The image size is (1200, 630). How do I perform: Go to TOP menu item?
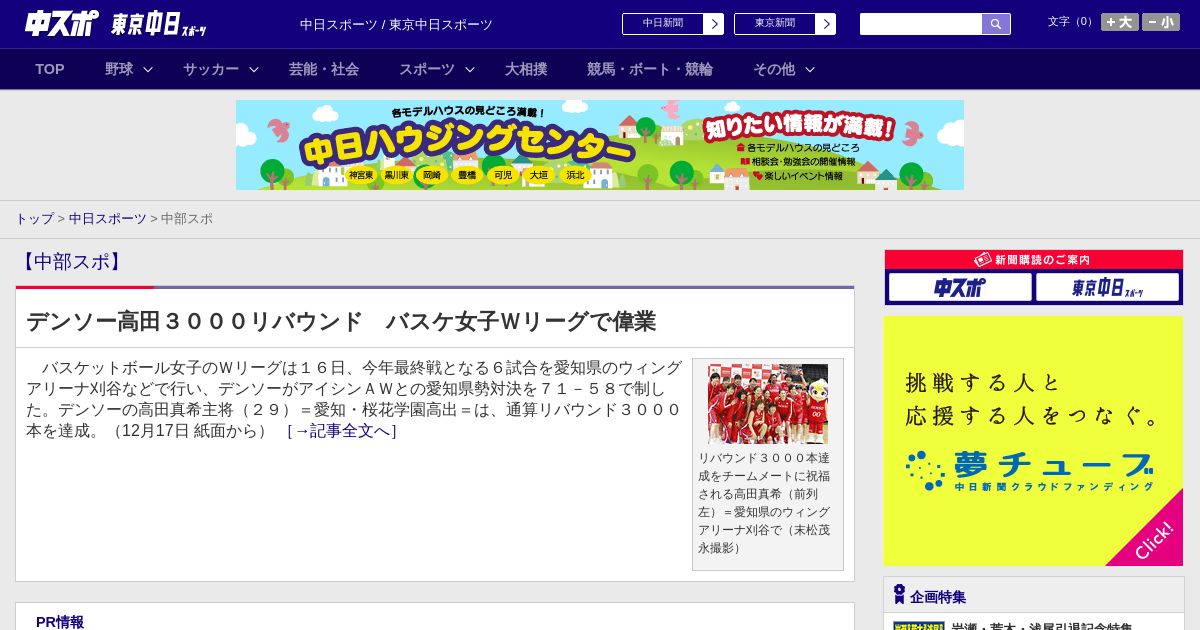pos(50,69)
